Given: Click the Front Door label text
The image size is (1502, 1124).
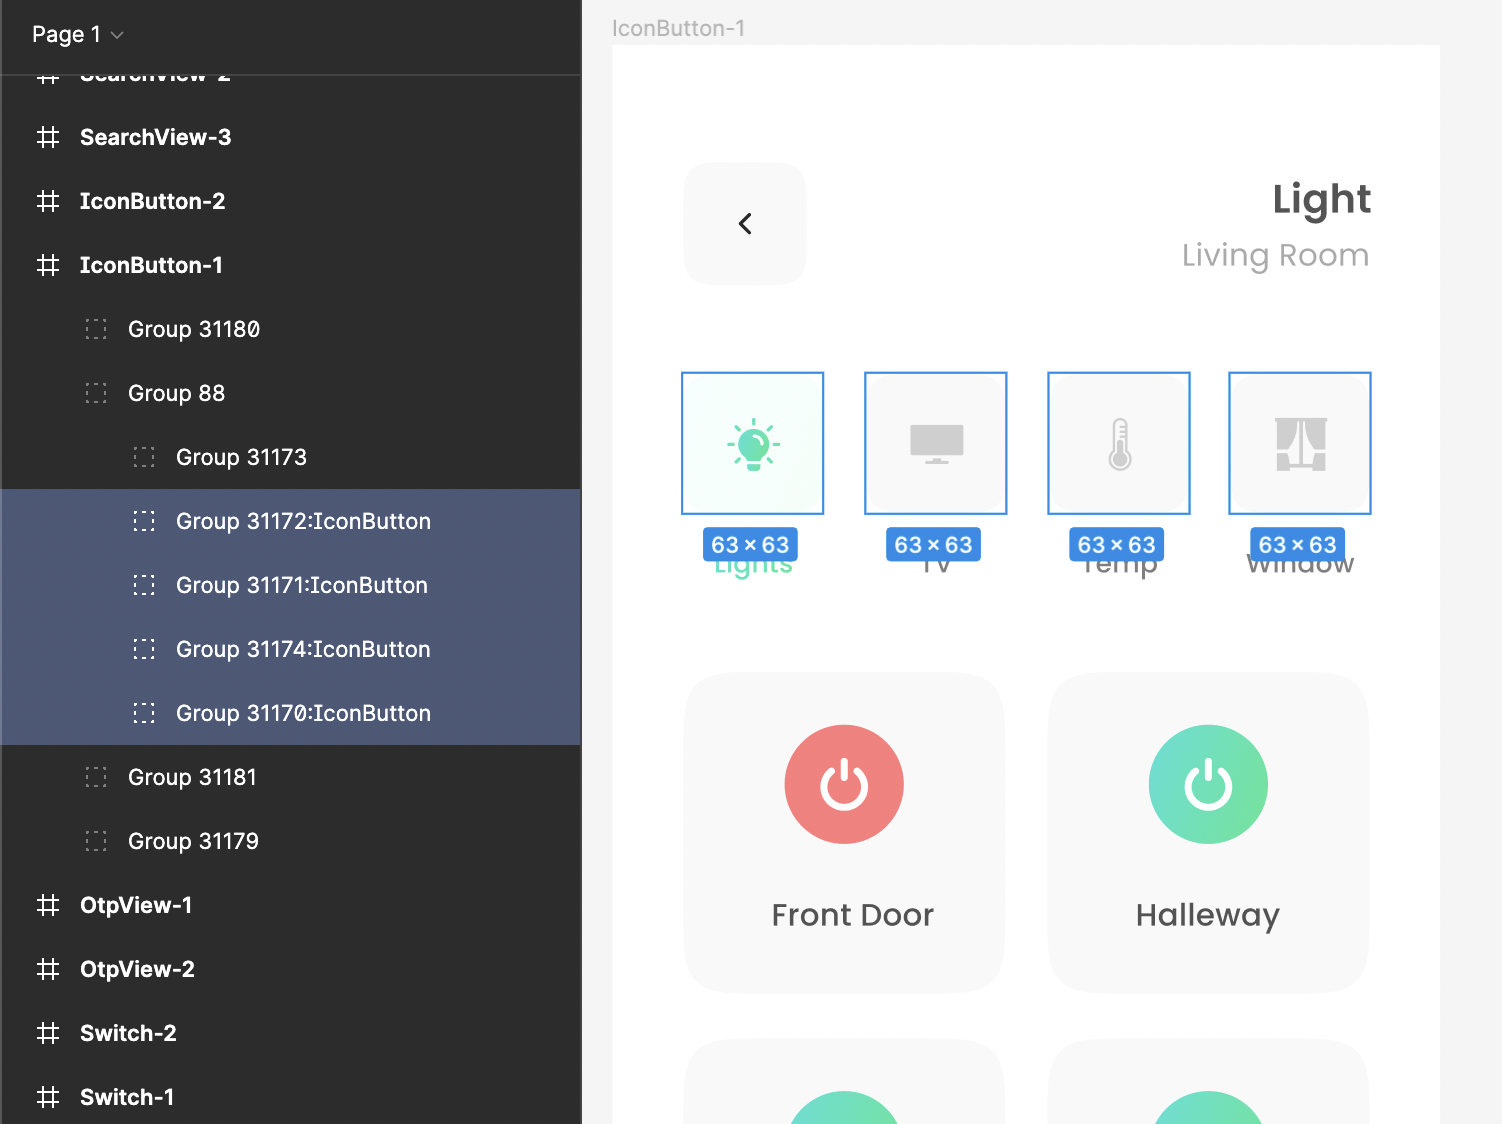Looking at the screenshot, I should pyautogui.click(x=853, y=915).
